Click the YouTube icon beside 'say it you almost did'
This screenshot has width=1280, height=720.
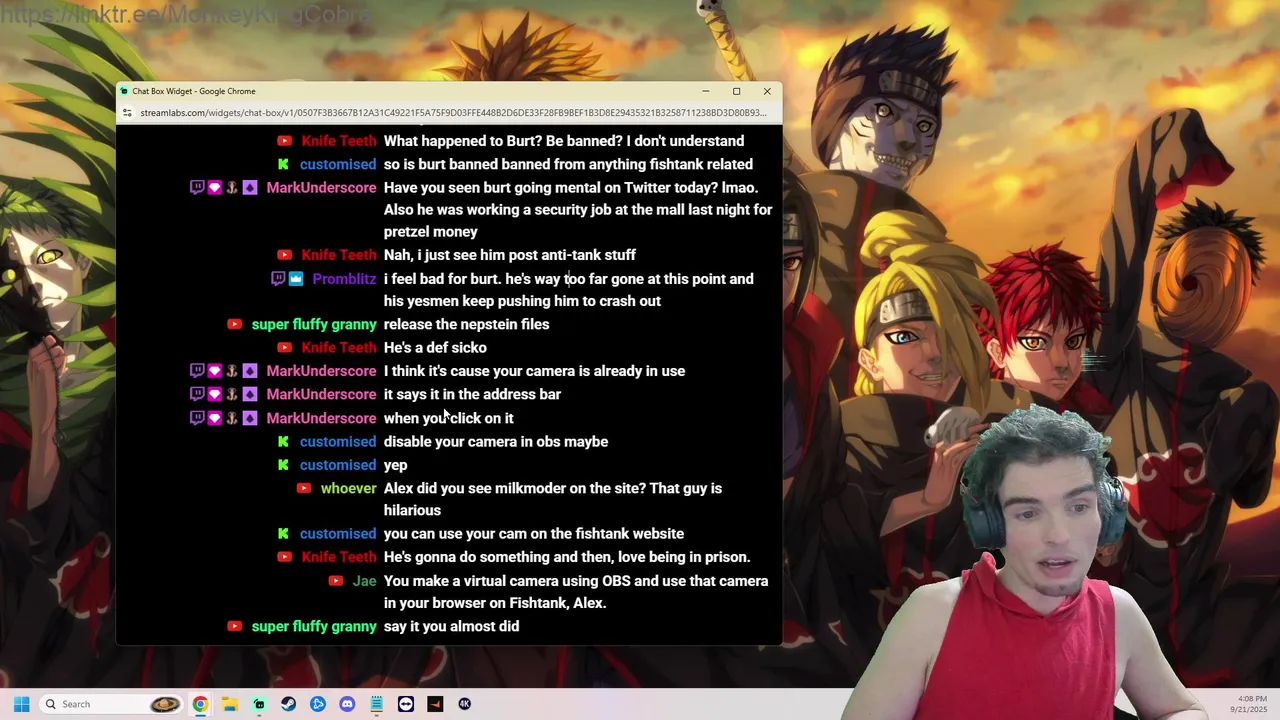(235, 626)
